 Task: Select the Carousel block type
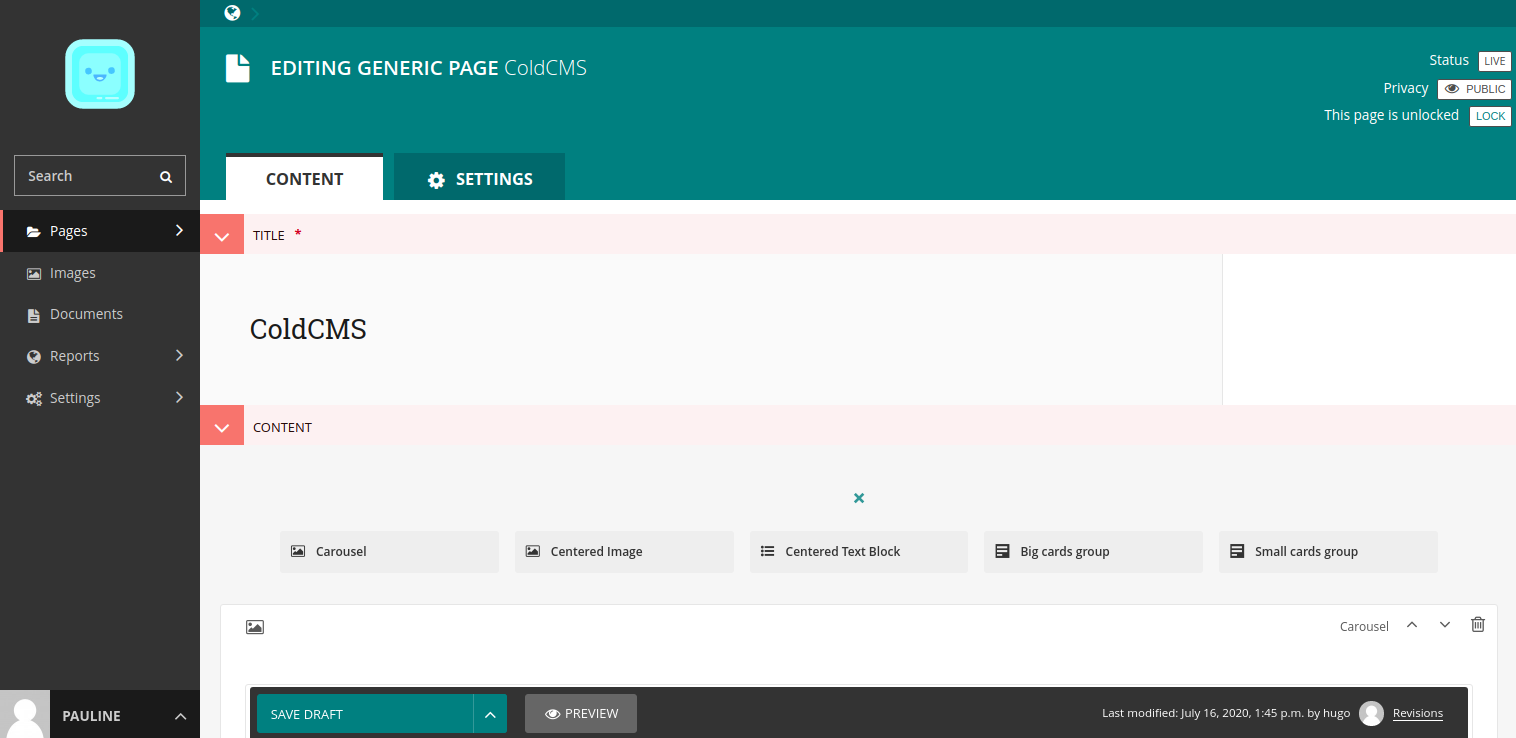coord(389,551)
